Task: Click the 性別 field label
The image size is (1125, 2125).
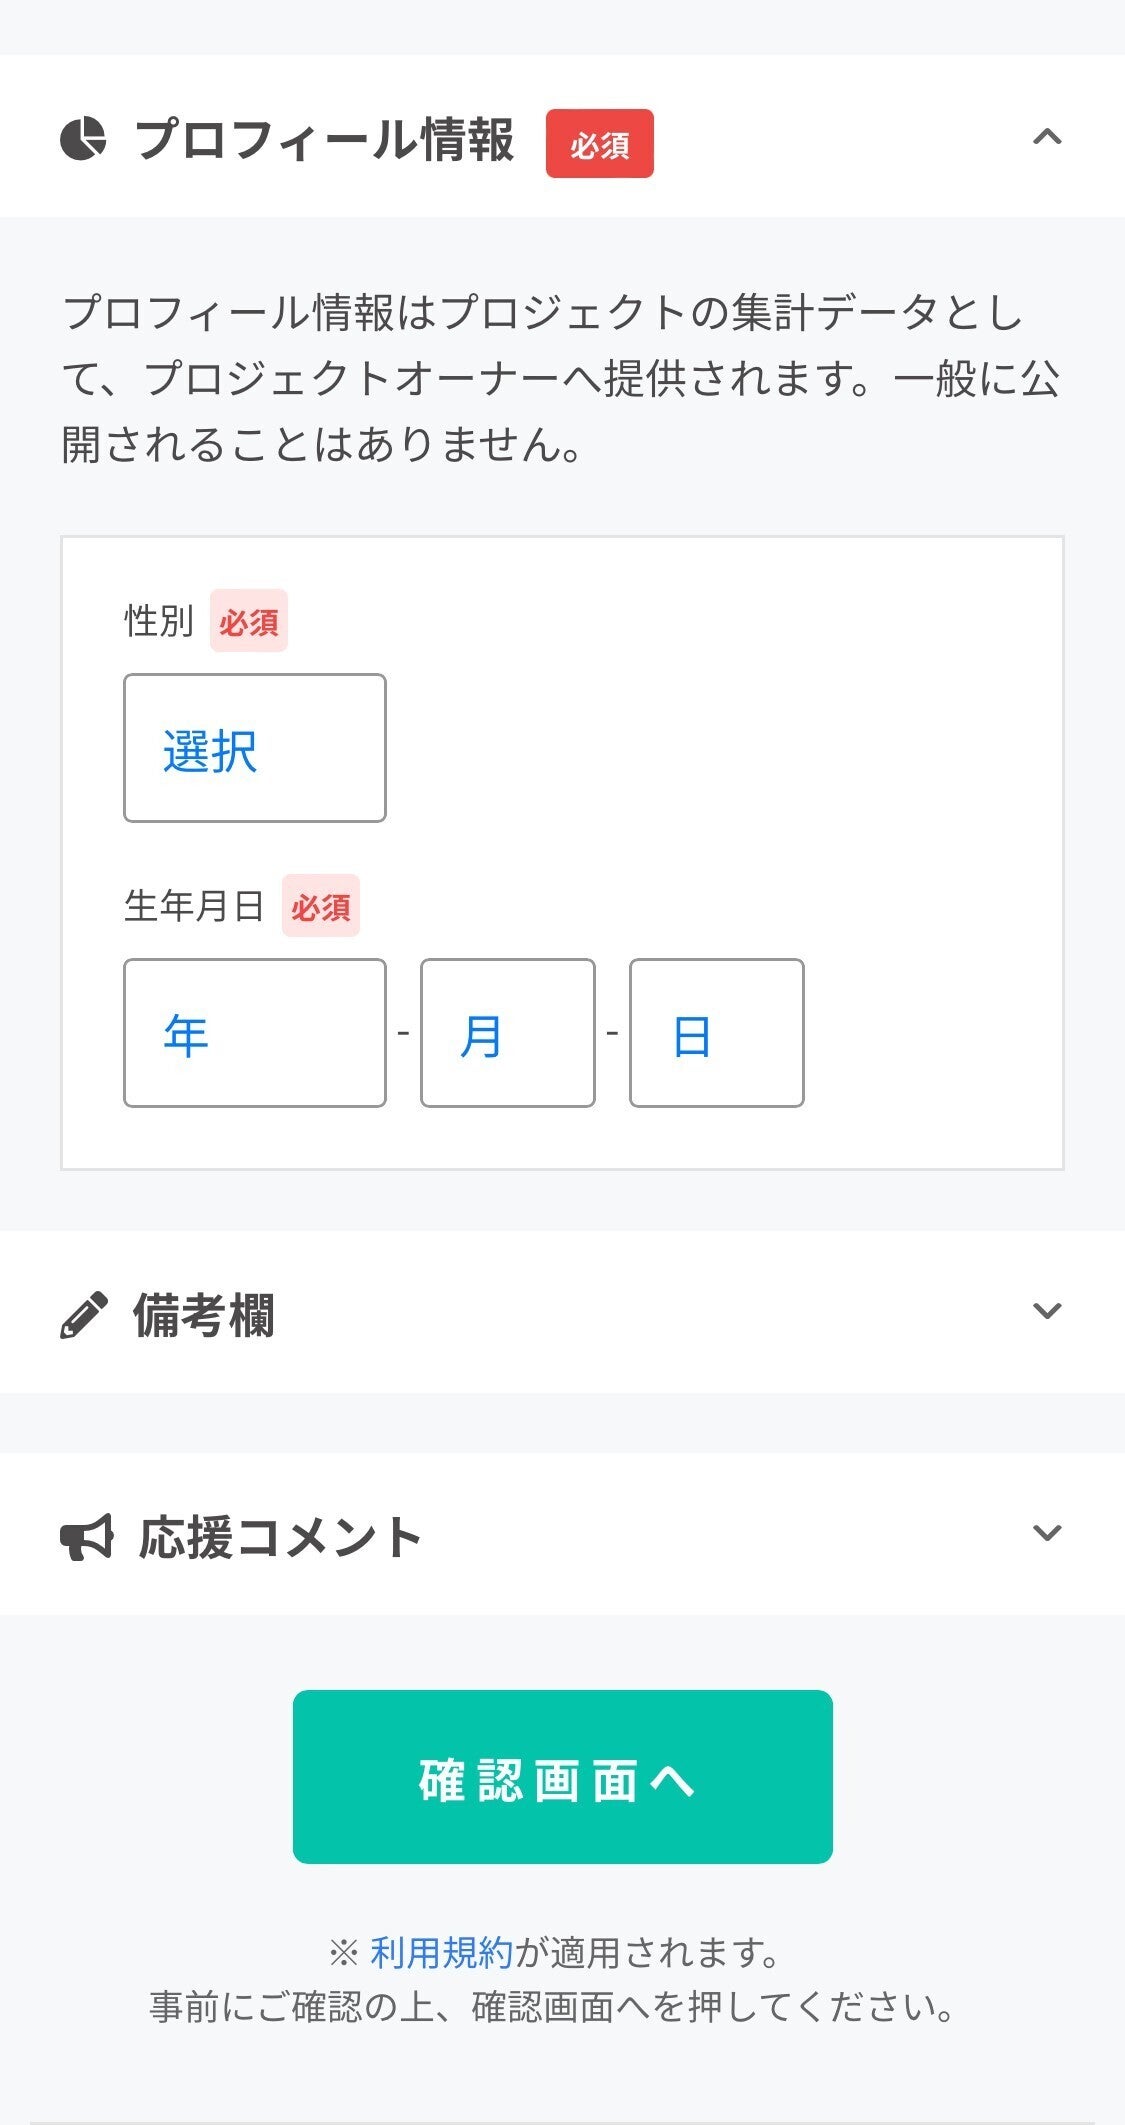Action: (x=158, y=621)
